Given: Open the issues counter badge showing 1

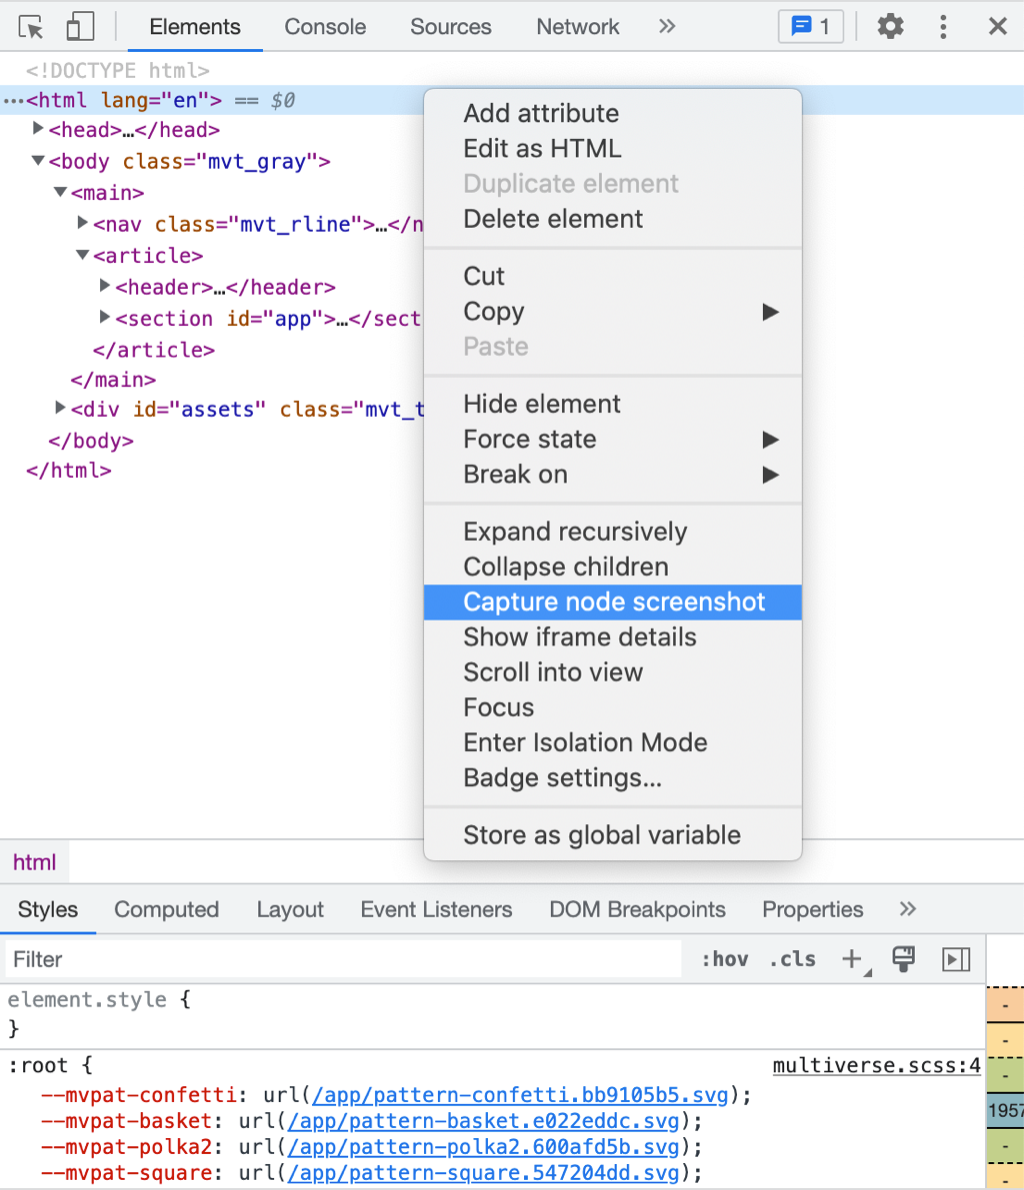Looking at the screenshot, I should click(x=811, y=27).
